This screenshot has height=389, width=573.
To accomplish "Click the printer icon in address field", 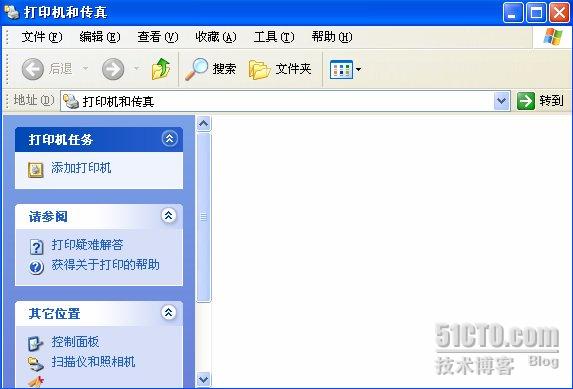I will point(71,101).
